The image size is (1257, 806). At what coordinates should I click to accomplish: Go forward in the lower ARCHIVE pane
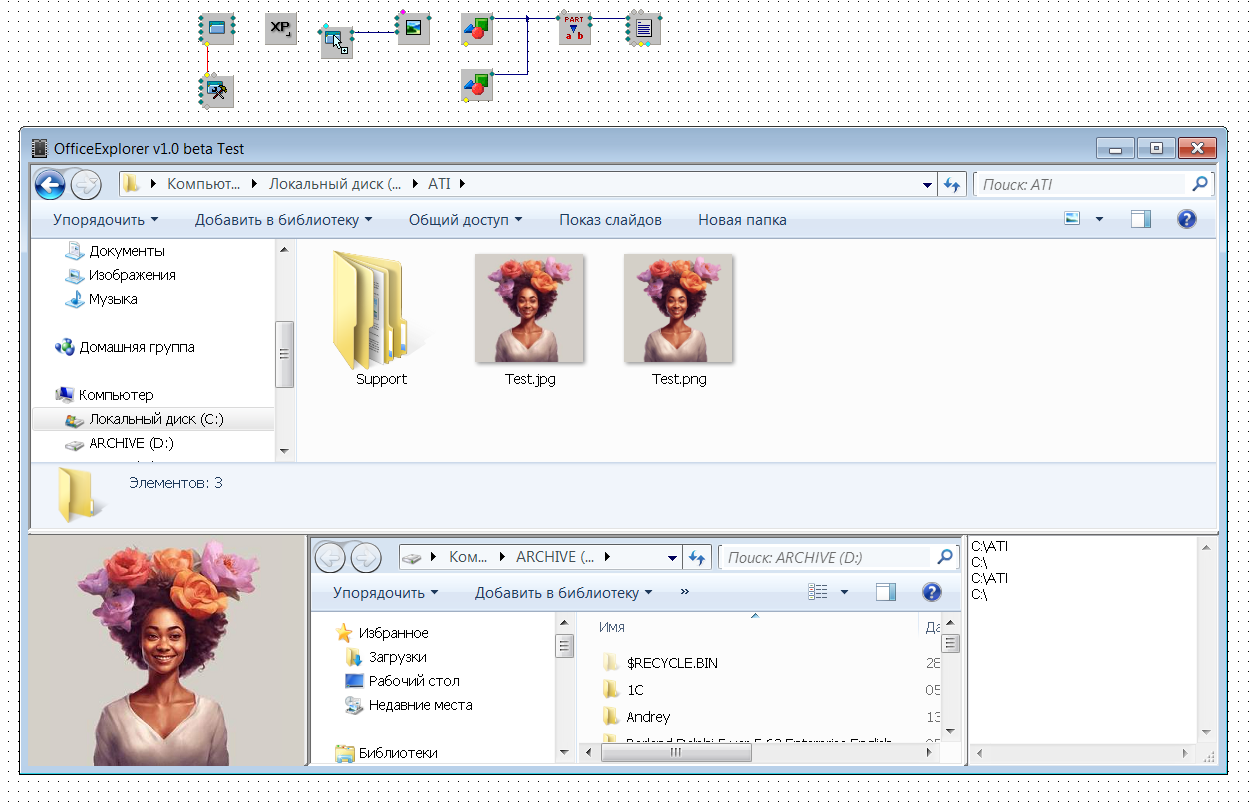[366, 557]
